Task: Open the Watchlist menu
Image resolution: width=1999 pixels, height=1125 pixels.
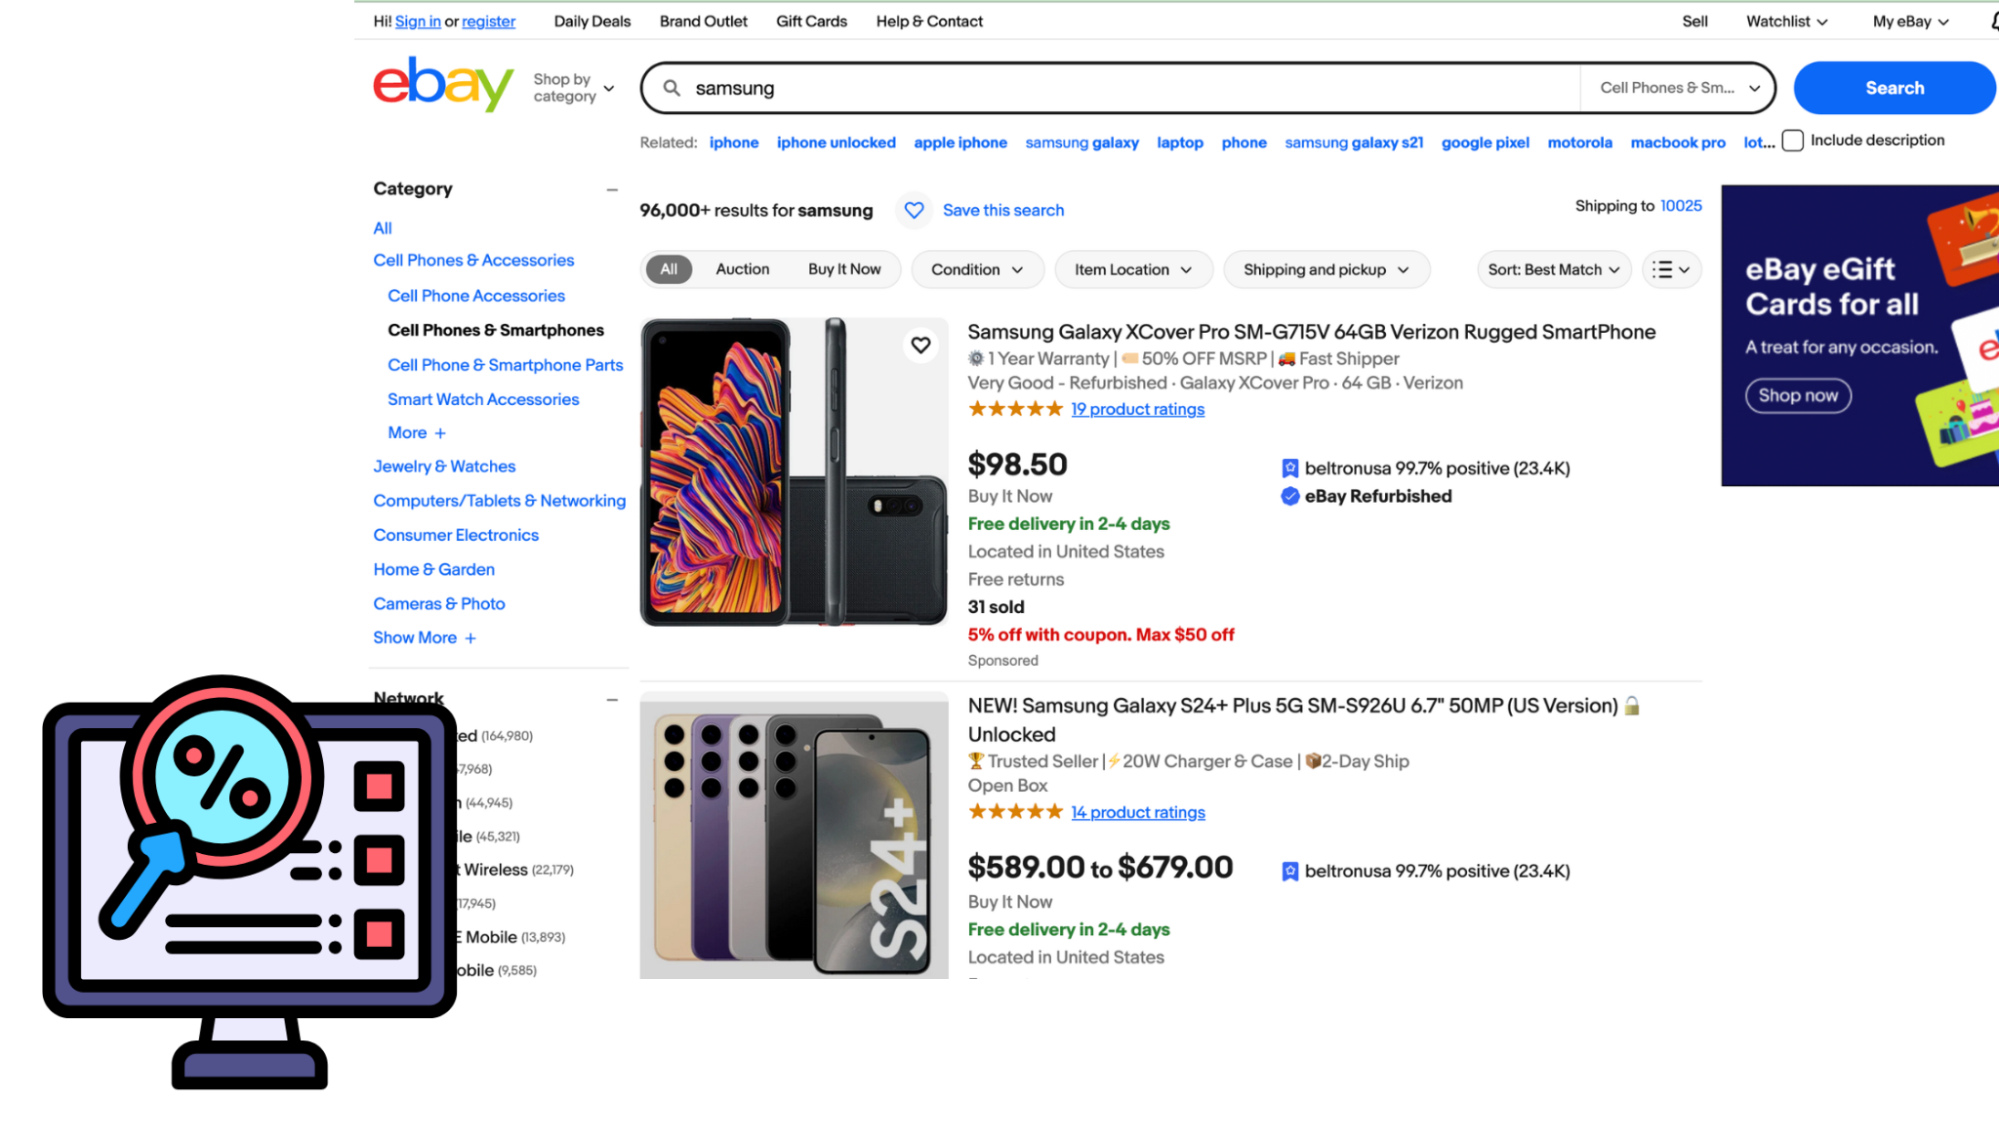Action: tap(1786, 21)
